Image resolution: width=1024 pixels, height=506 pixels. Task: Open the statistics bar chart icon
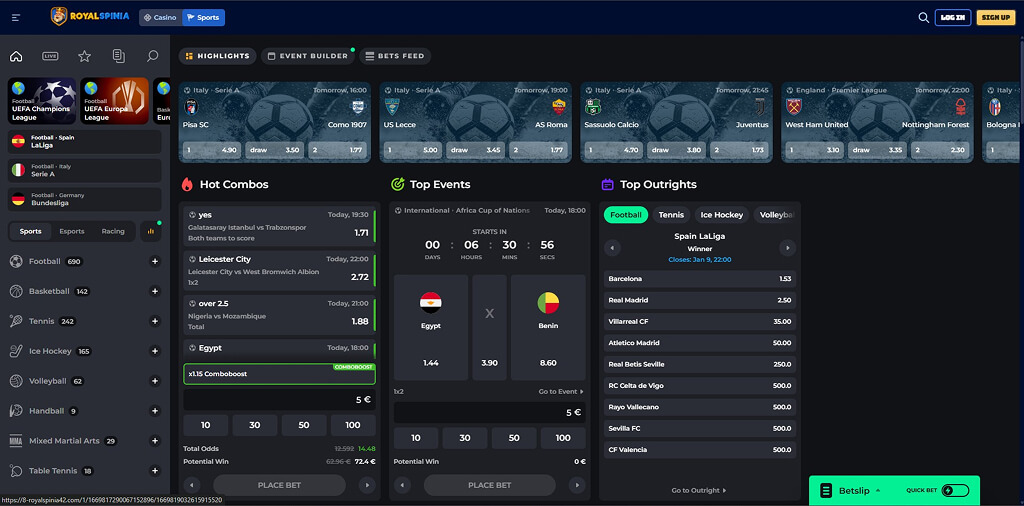151,231
